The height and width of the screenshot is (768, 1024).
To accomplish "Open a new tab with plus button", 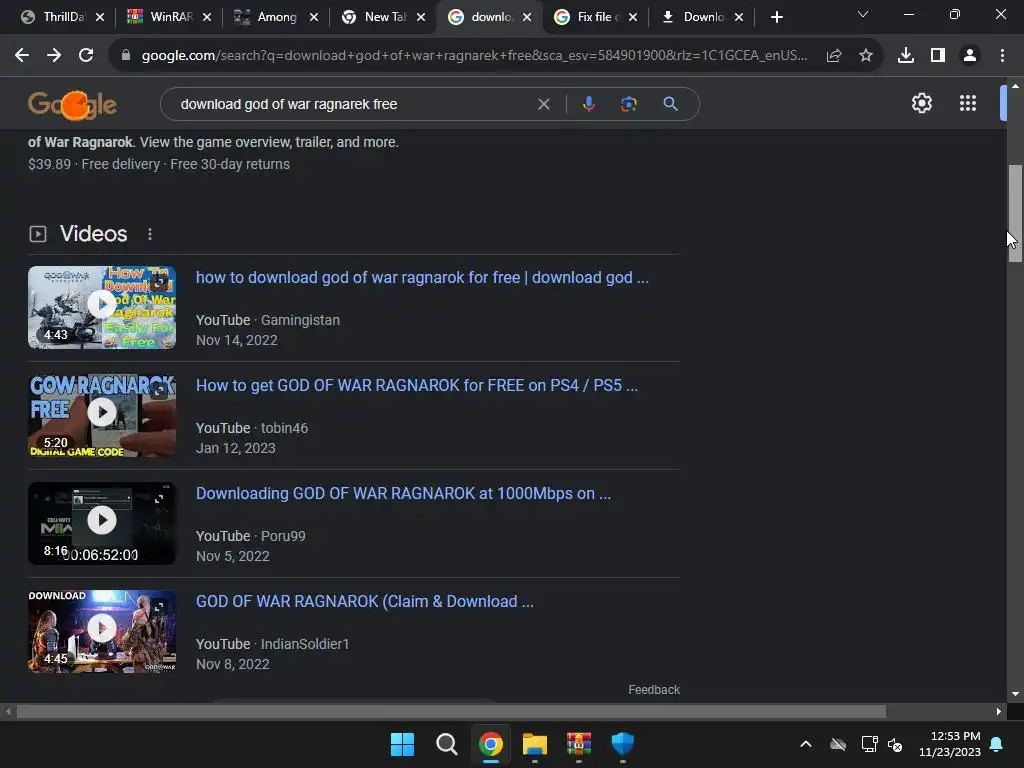I will [776, 17].
